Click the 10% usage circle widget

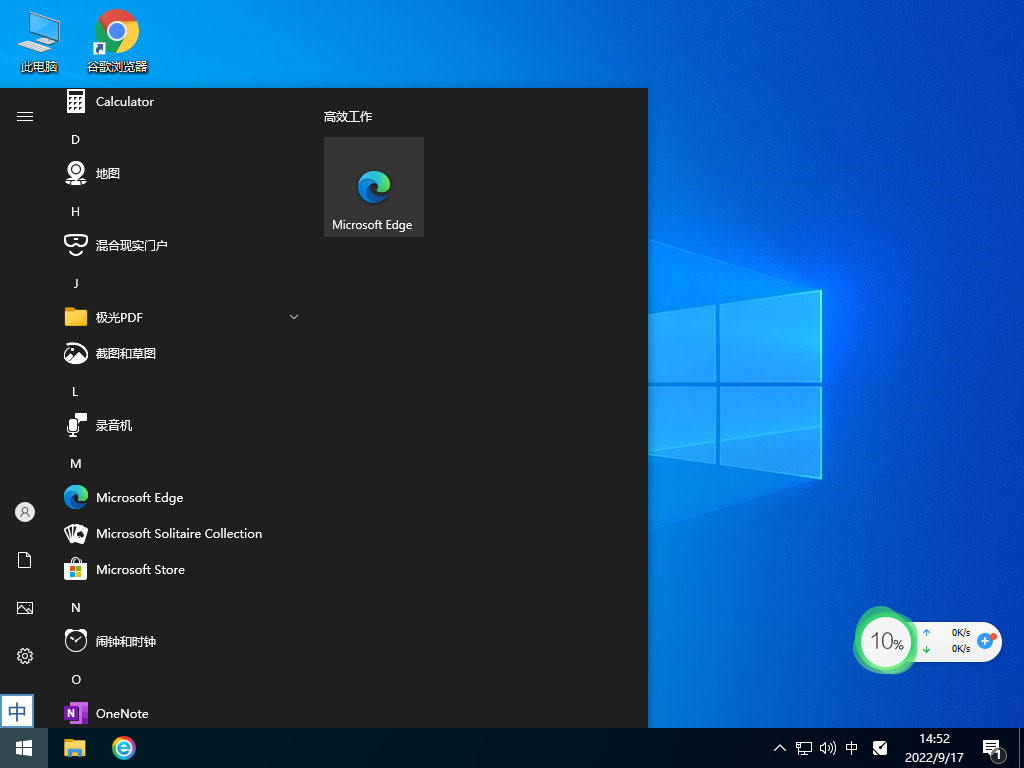[x=884, y=641]
